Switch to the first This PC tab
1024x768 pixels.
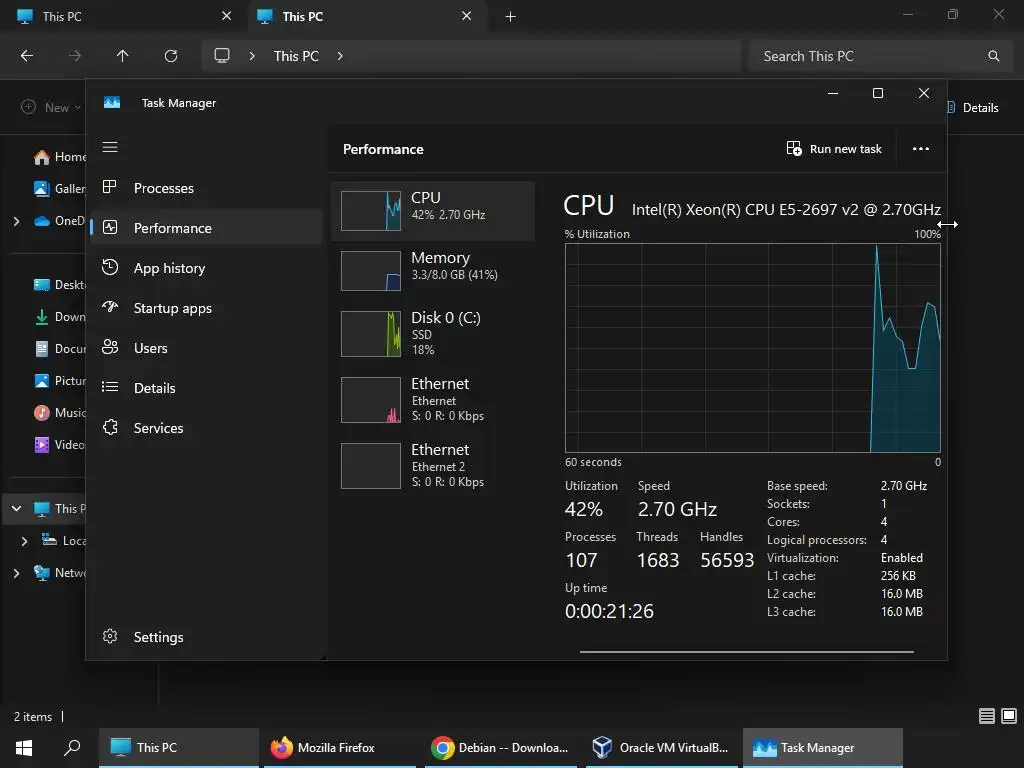[x=124, y=16]
